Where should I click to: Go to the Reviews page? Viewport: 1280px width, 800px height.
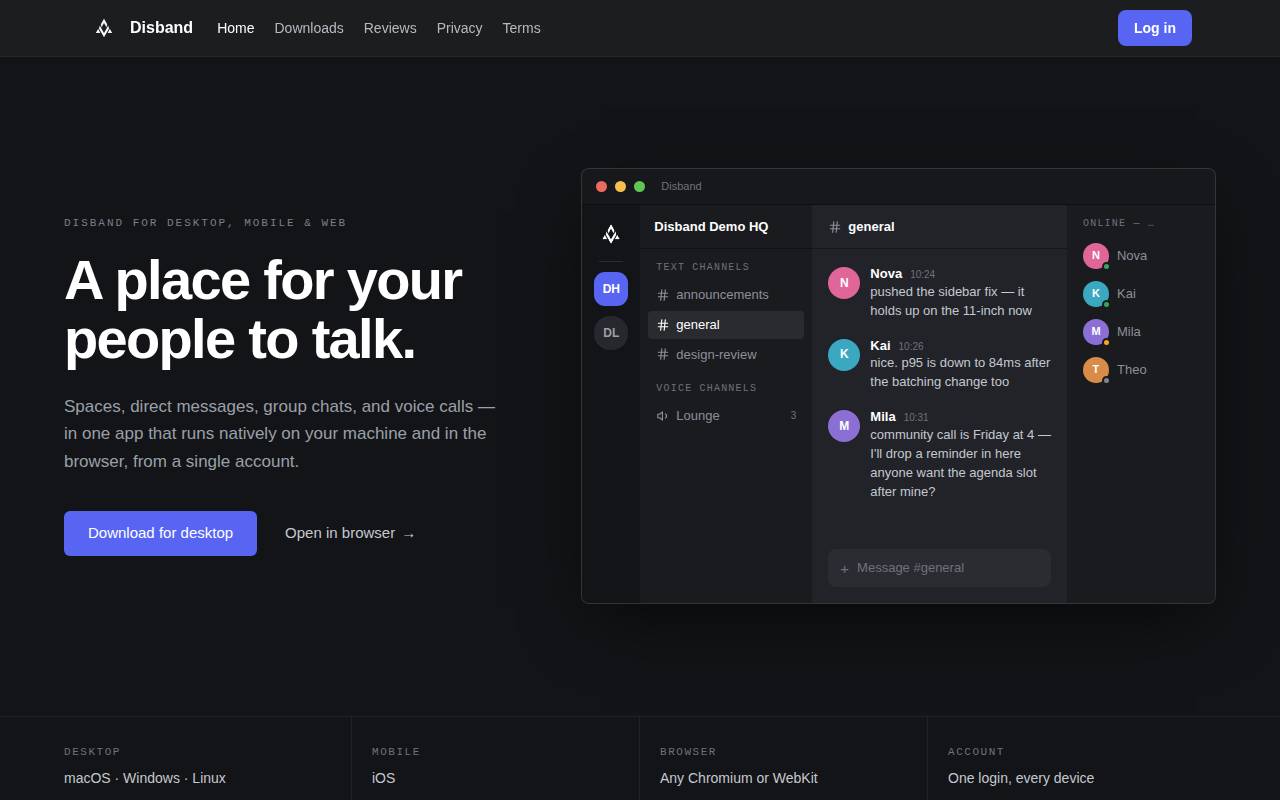coord(390,28)
